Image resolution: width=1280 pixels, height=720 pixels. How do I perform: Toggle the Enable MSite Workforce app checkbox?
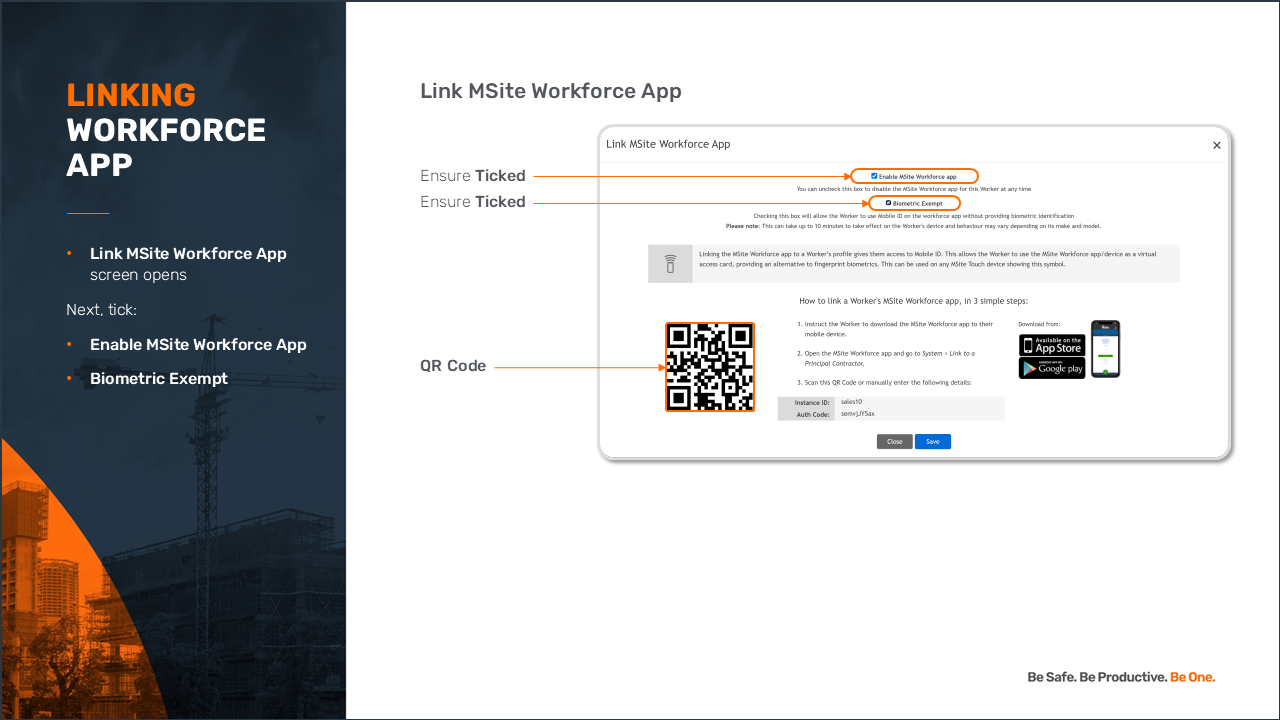(874, 176)
